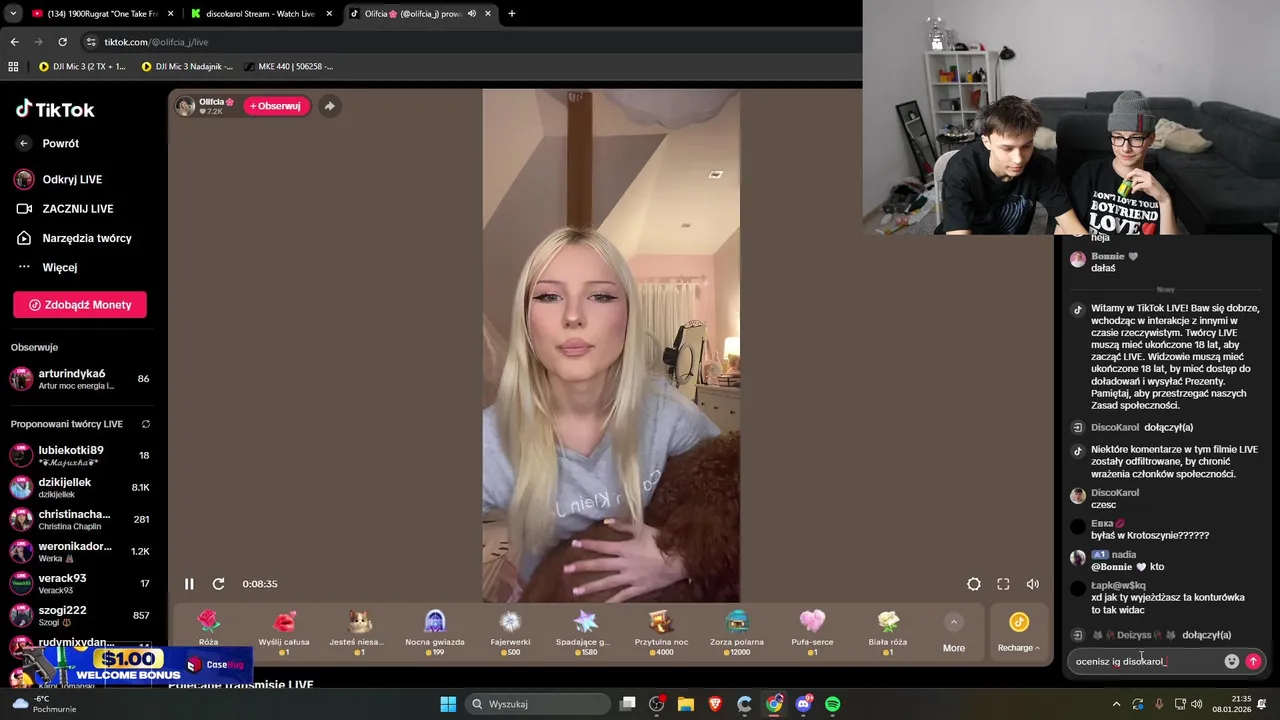Viewport: 1280px width, 720px height.
Task: Send the Zorza polarna gift
Action: 737,632
